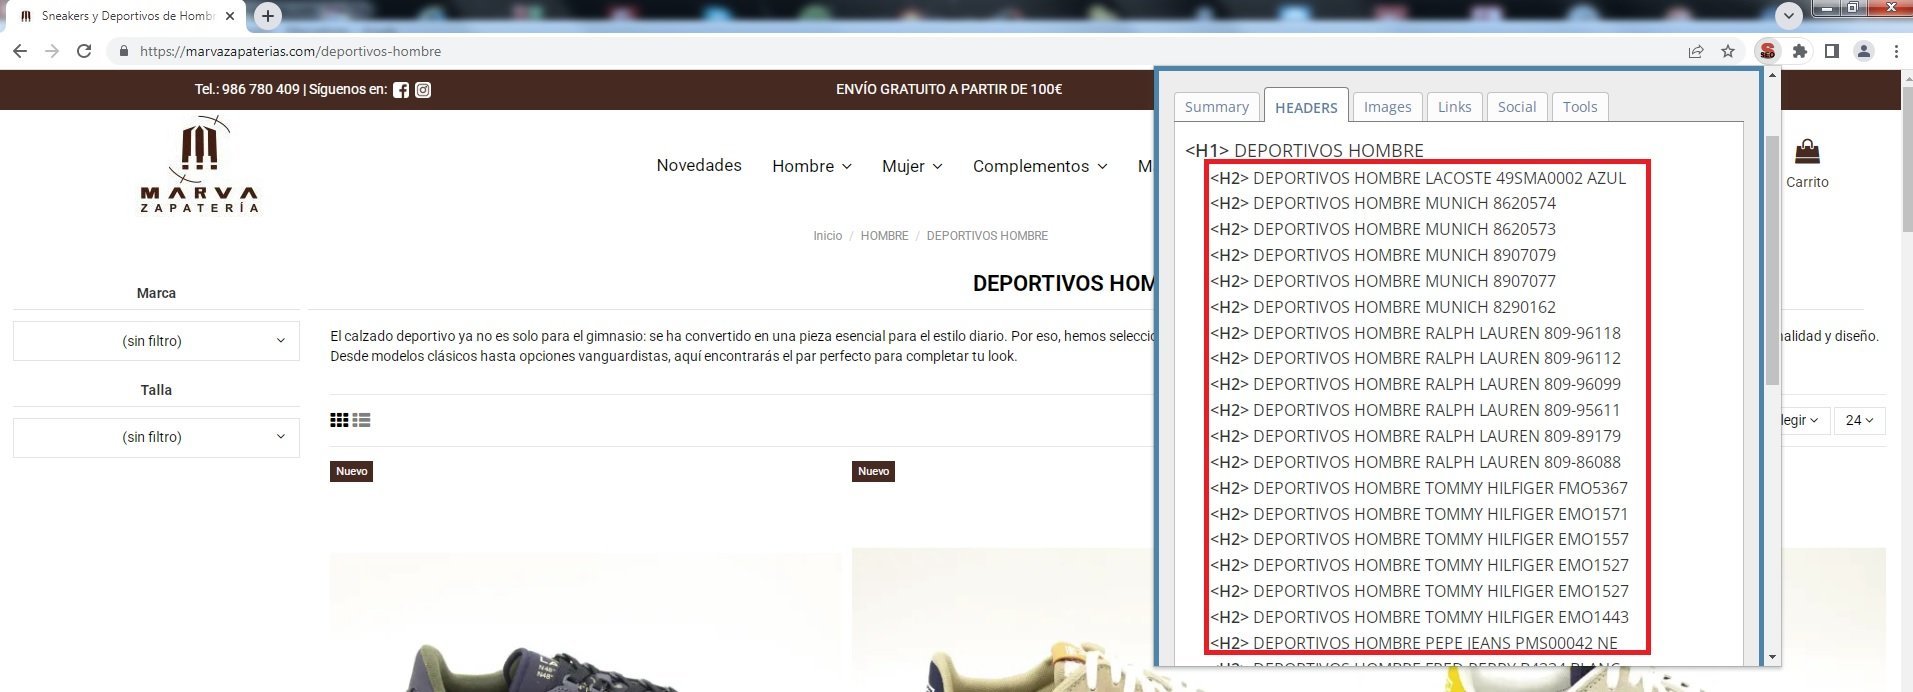The width and height of the screenshot is (1913, 692).
Task: Toggle the browser side panel icon
Action: tap(1832, 51)
